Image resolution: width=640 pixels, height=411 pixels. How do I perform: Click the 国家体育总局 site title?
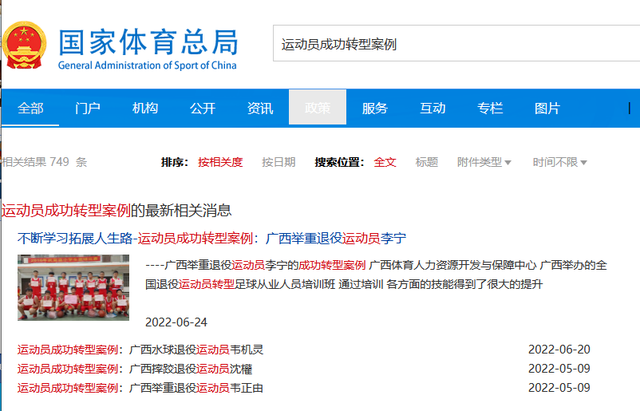[148, 42]
